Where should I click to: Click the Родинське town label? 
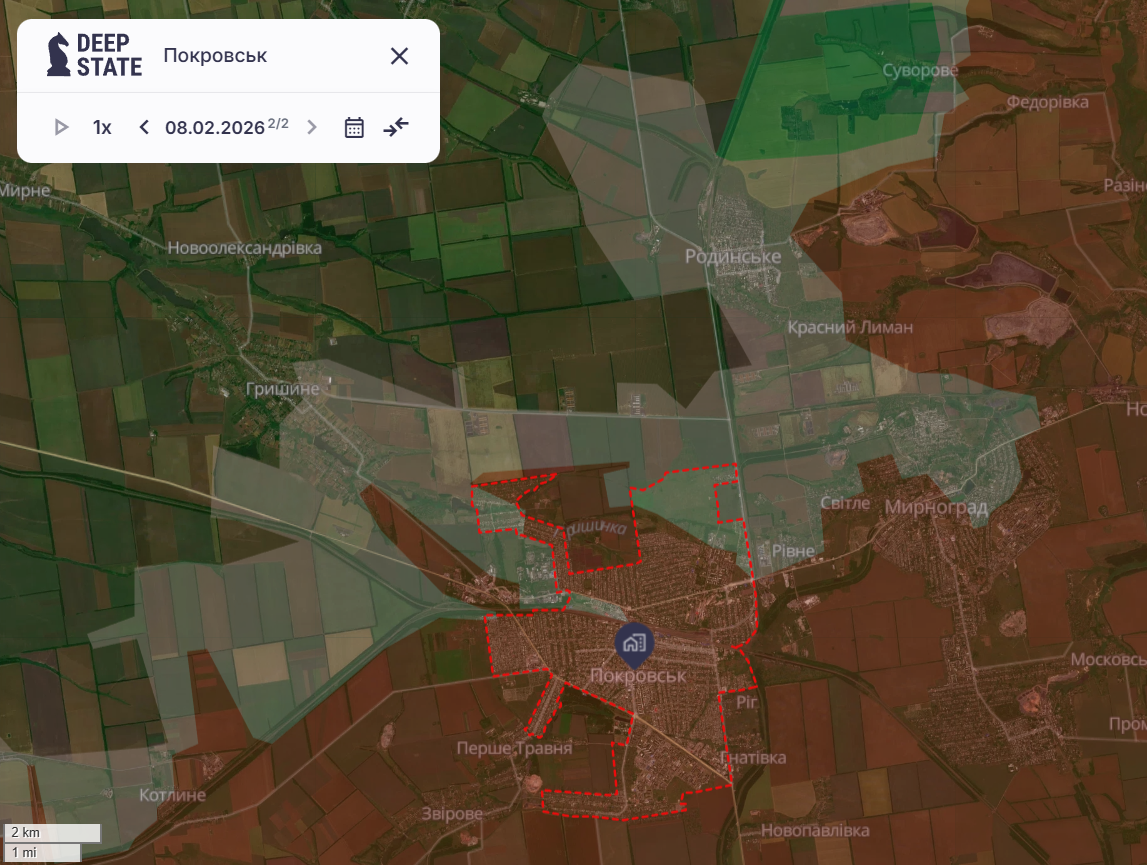point(733,257)
